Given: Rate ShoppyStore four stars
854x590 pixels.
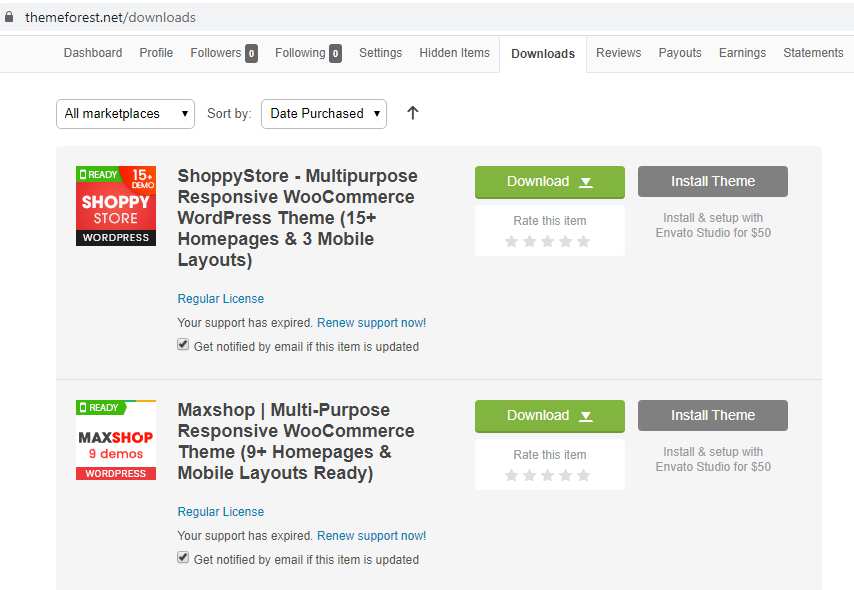Looking at the screenshot, I should pyautogui.click(x=565, y=241).
